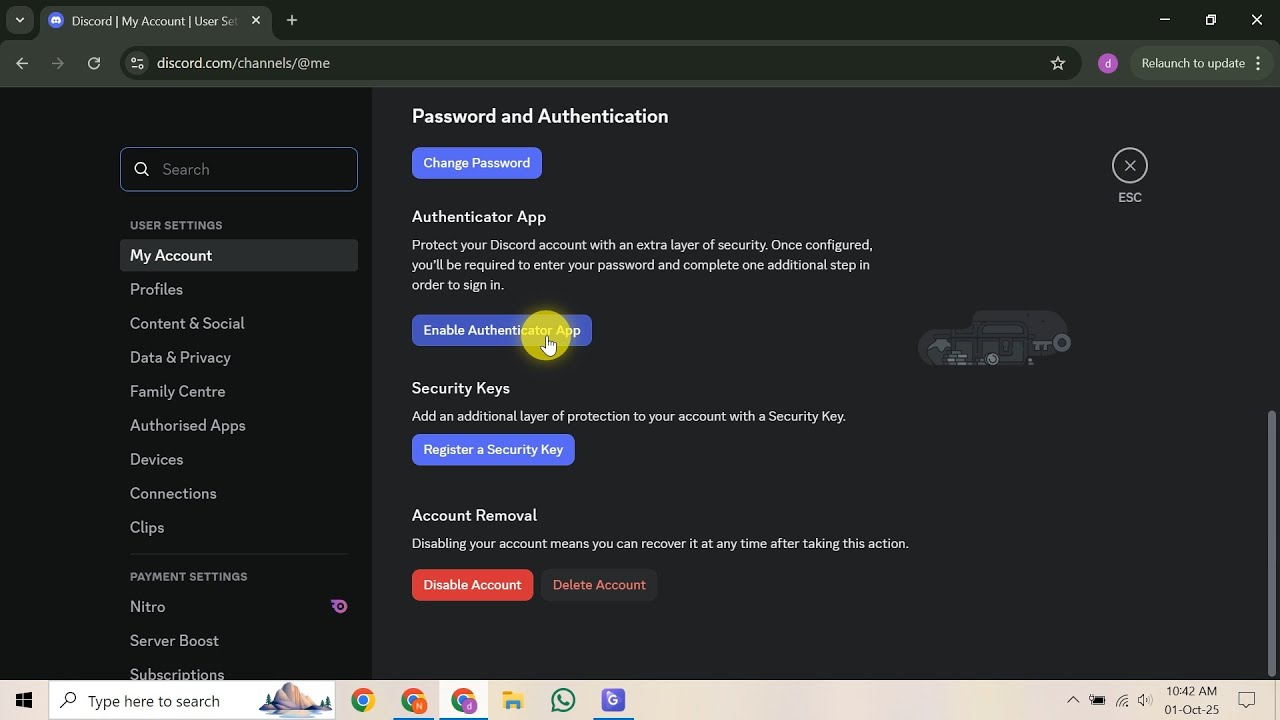The height and width of the screenshot is (720, 1280).
Task: Click the search magnifier icon in settings
Action: pyautogui.click(x=142, y=169)
